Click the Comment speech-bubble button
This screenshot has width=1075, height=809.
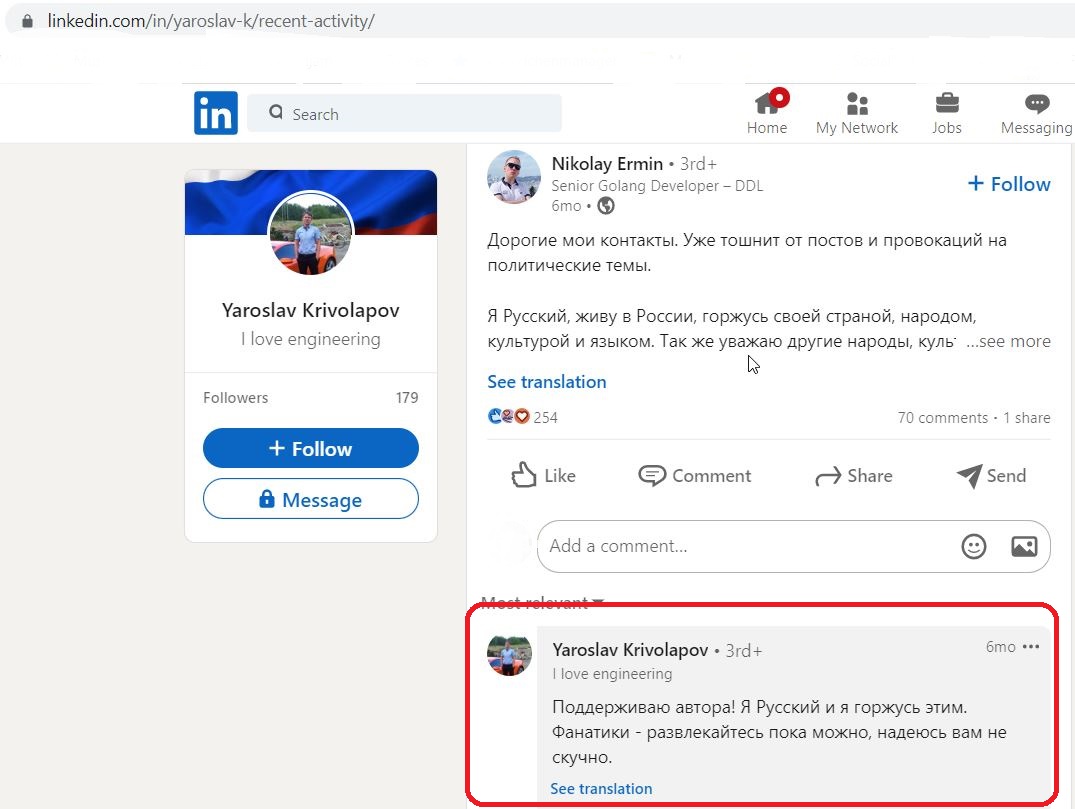click(x=694, y=475)
